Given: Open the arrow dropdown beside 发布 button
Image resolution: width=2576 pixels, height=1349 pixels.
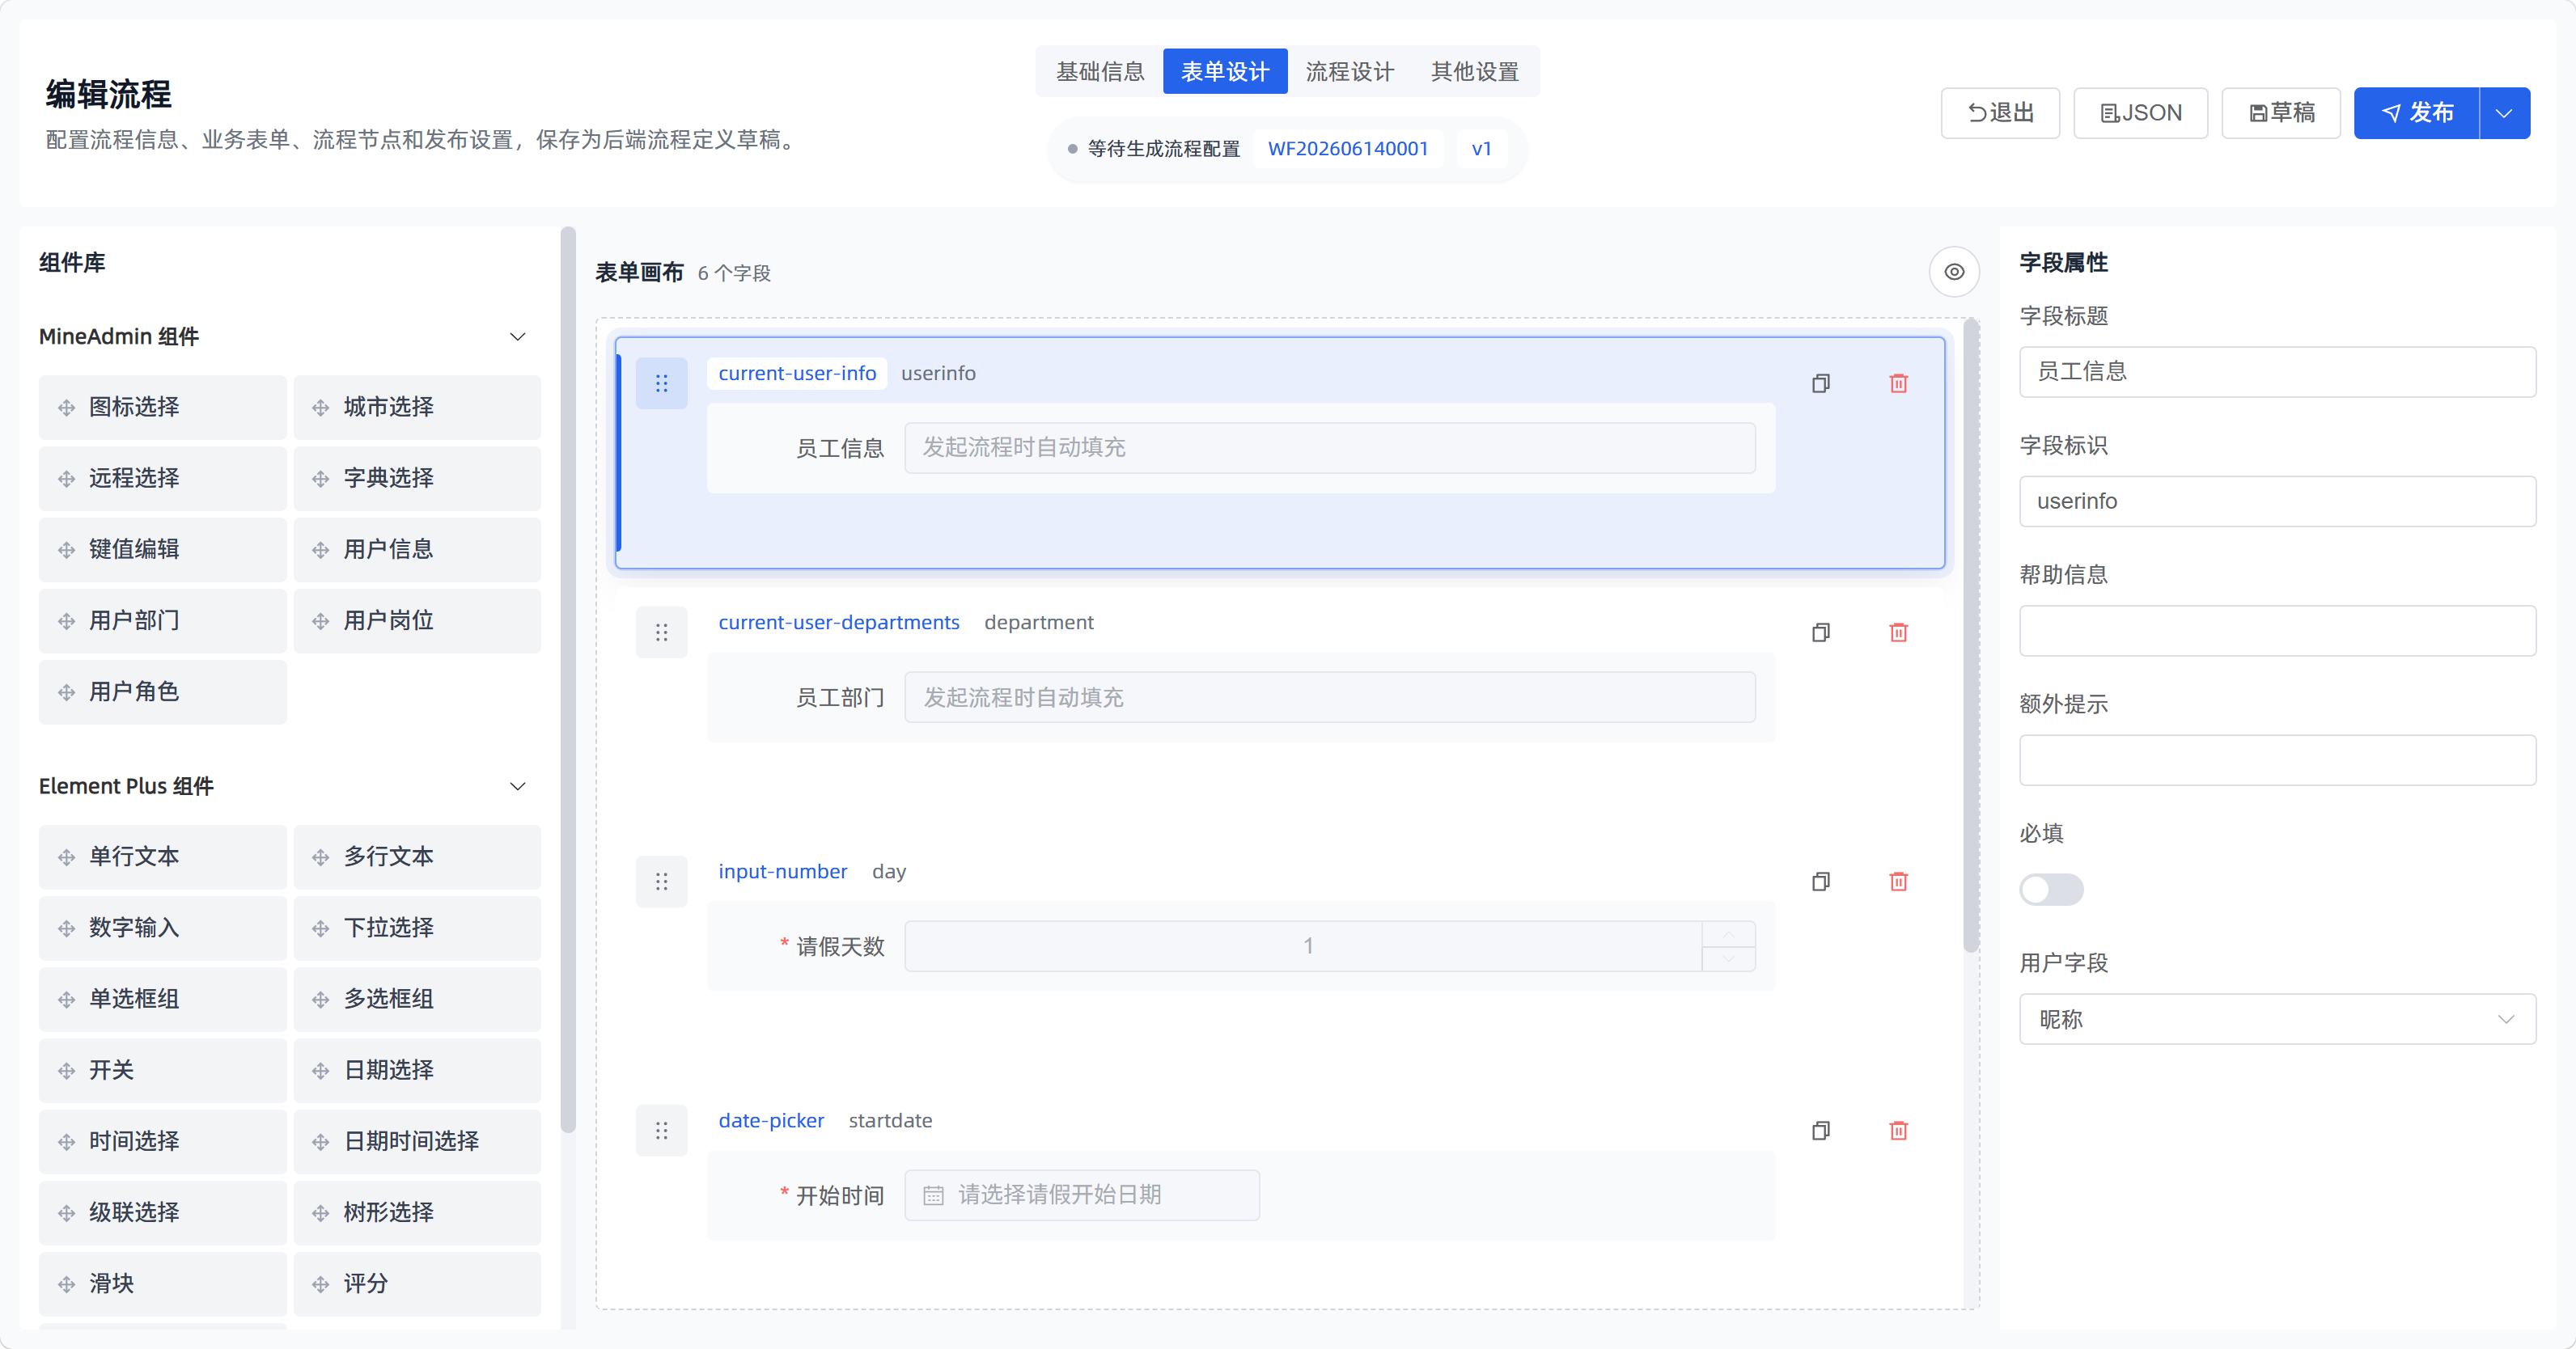Looking at the screenshot, I should [x=2504, y=113].
